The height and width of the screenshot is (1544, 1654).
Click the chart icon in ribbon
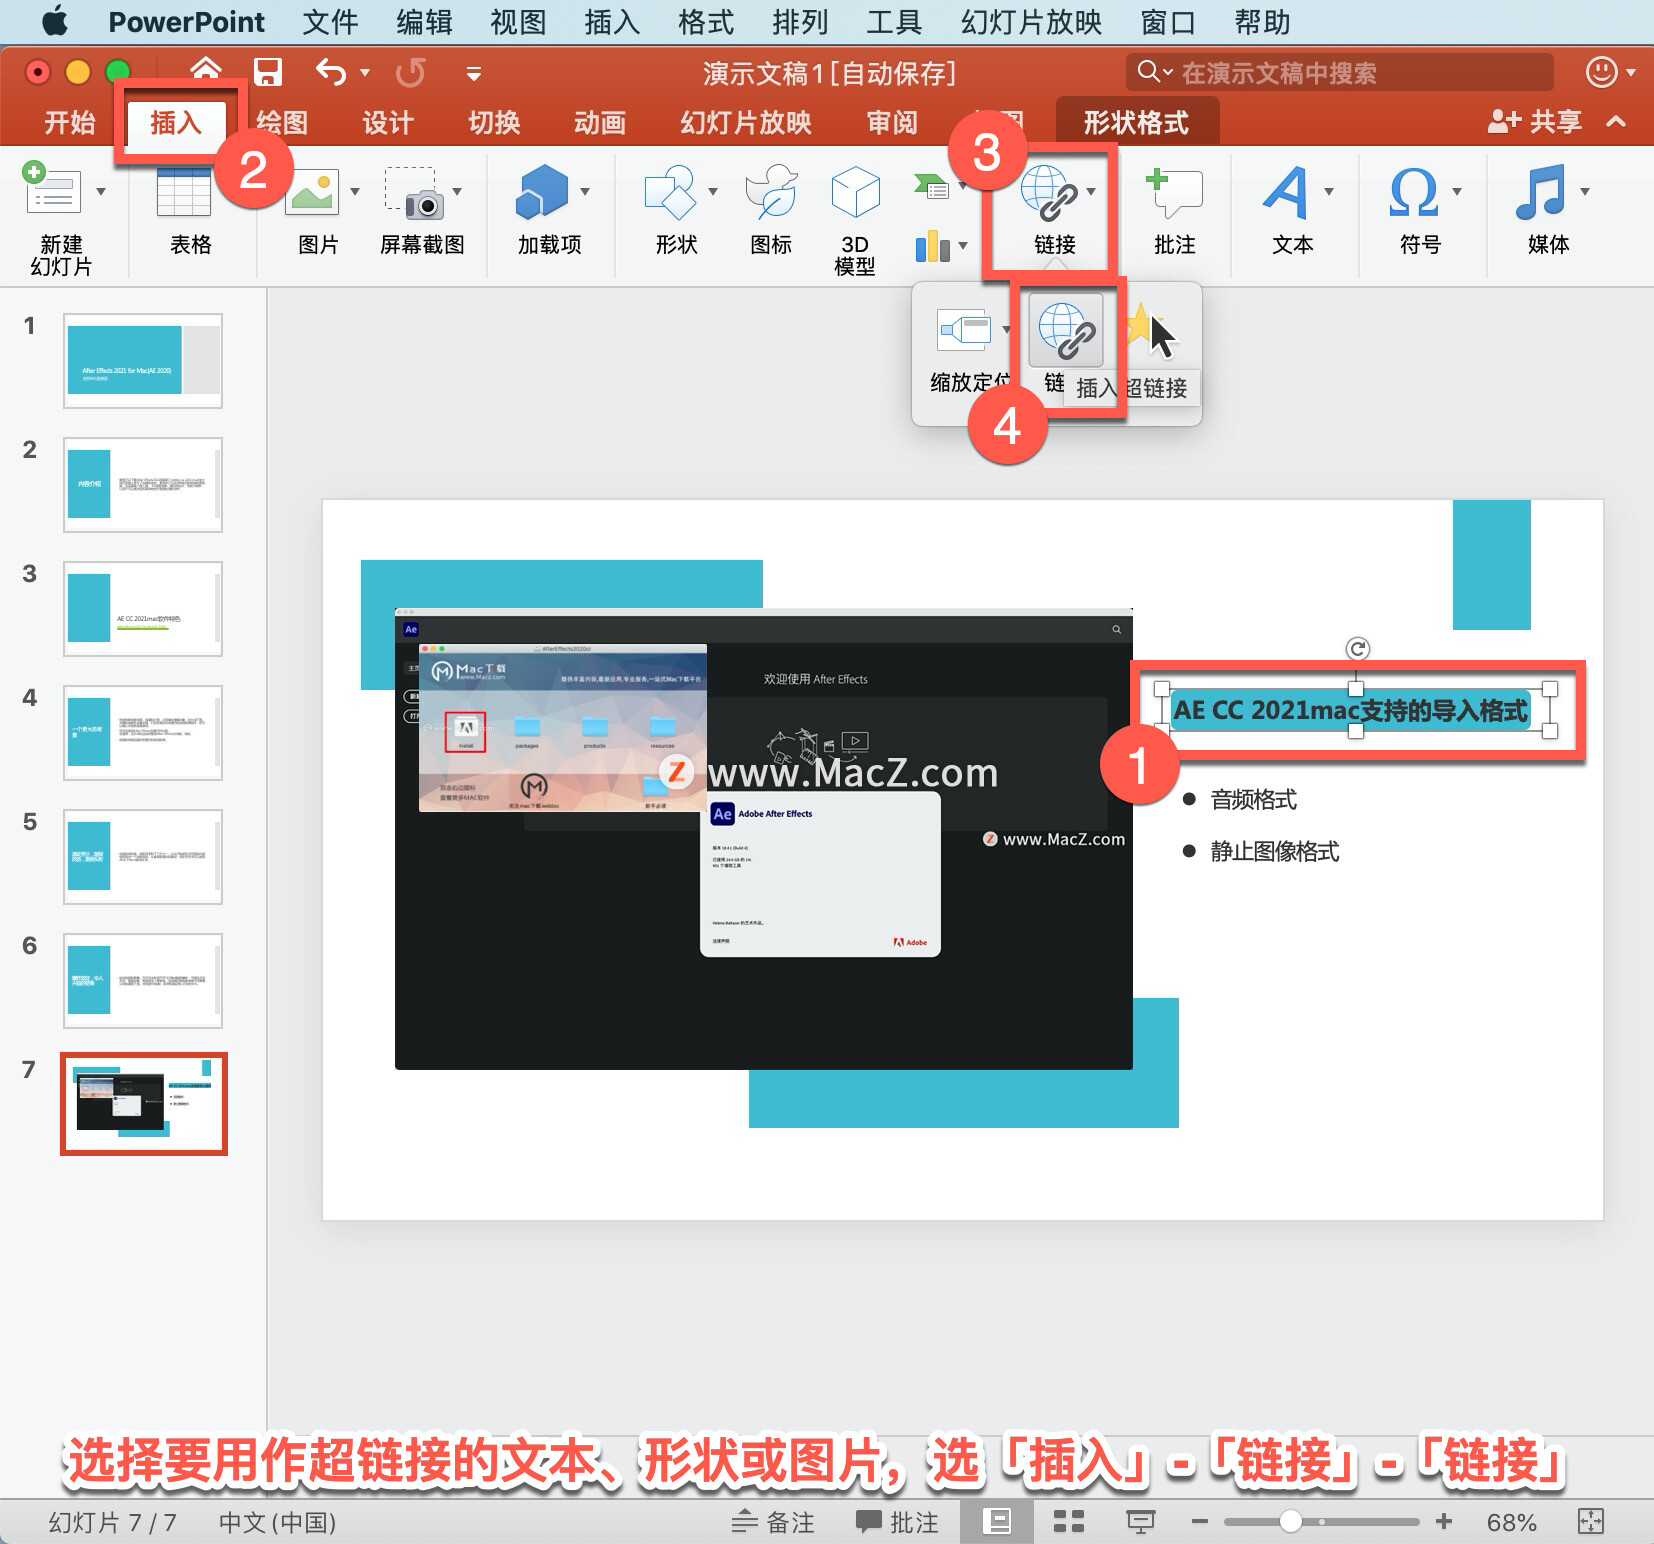click(933, 246)
